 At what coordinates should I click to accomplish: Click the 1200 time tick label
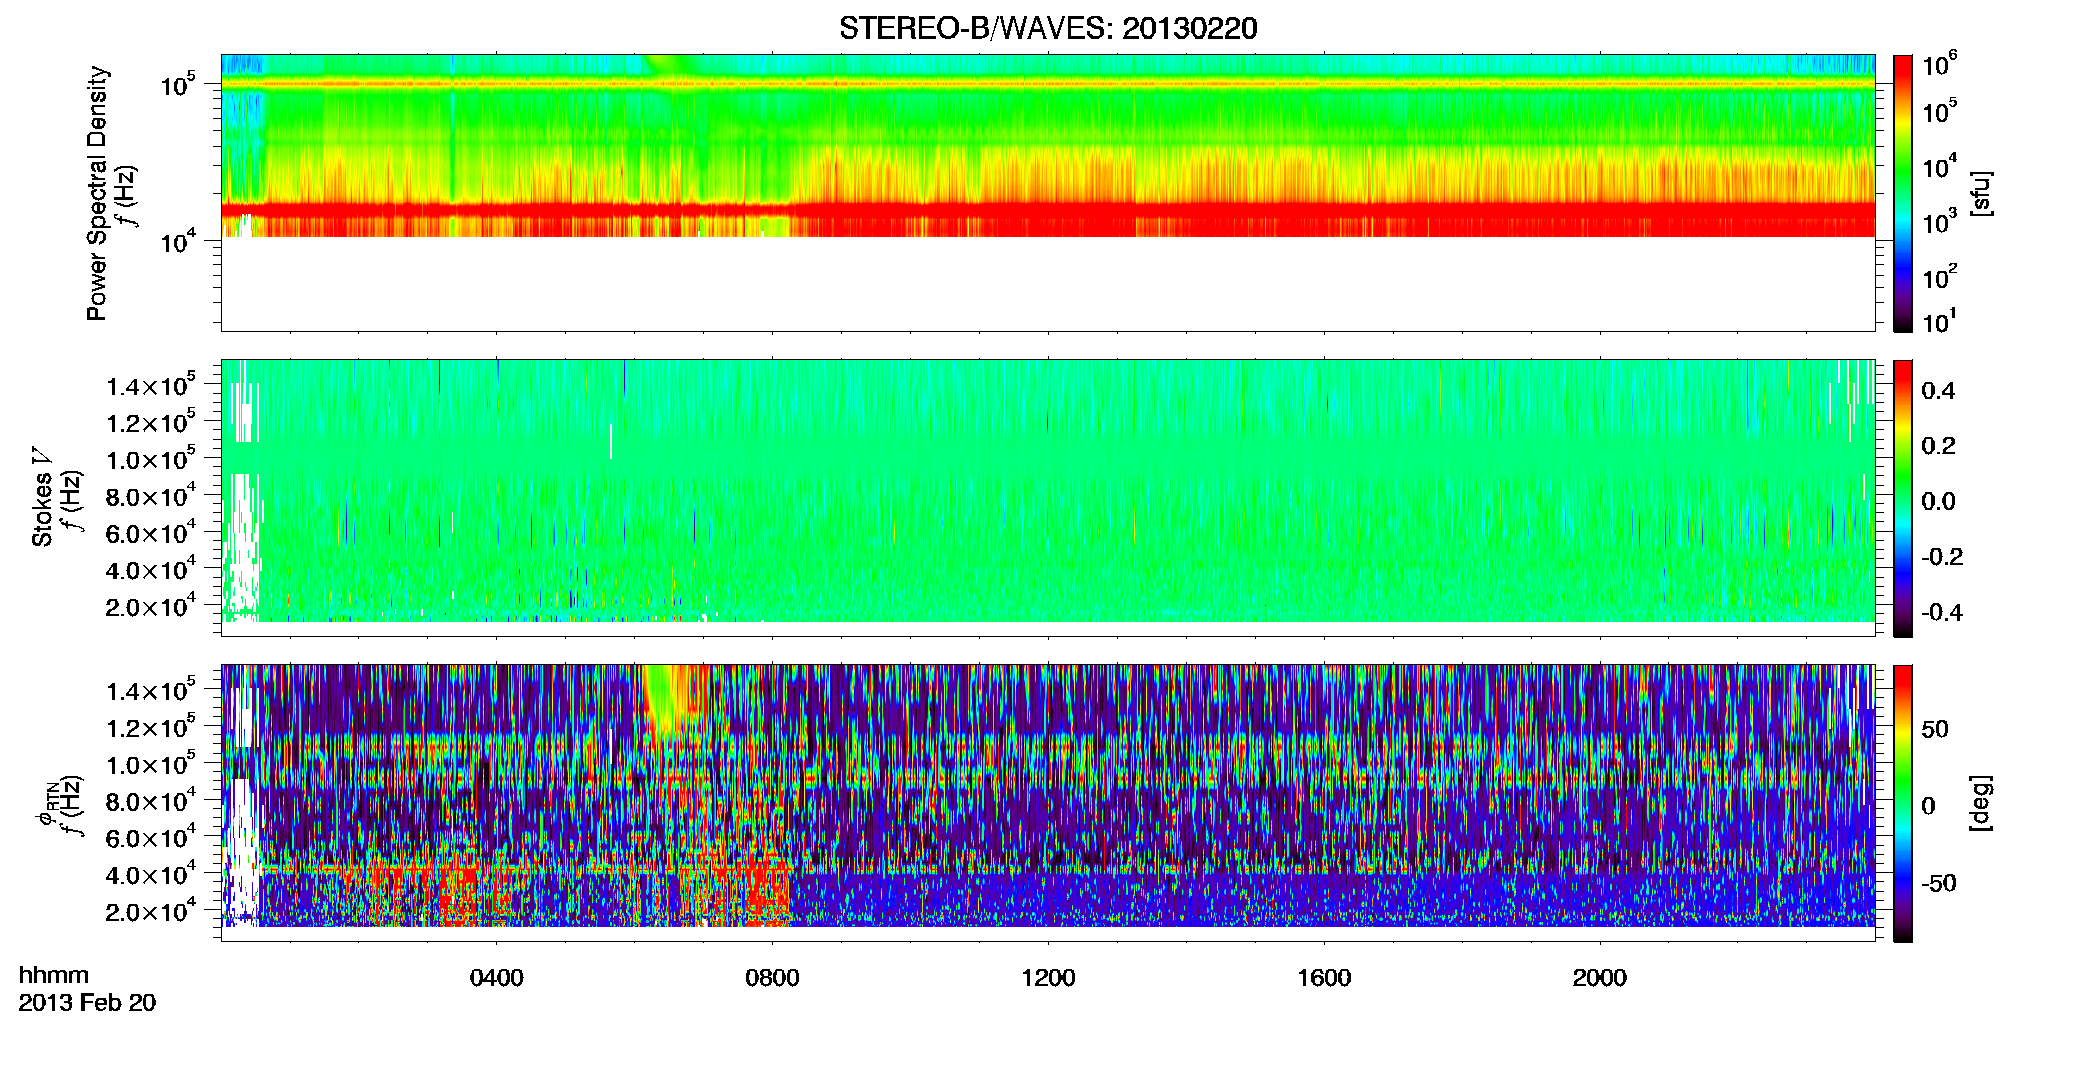[x=1048, y=978]
